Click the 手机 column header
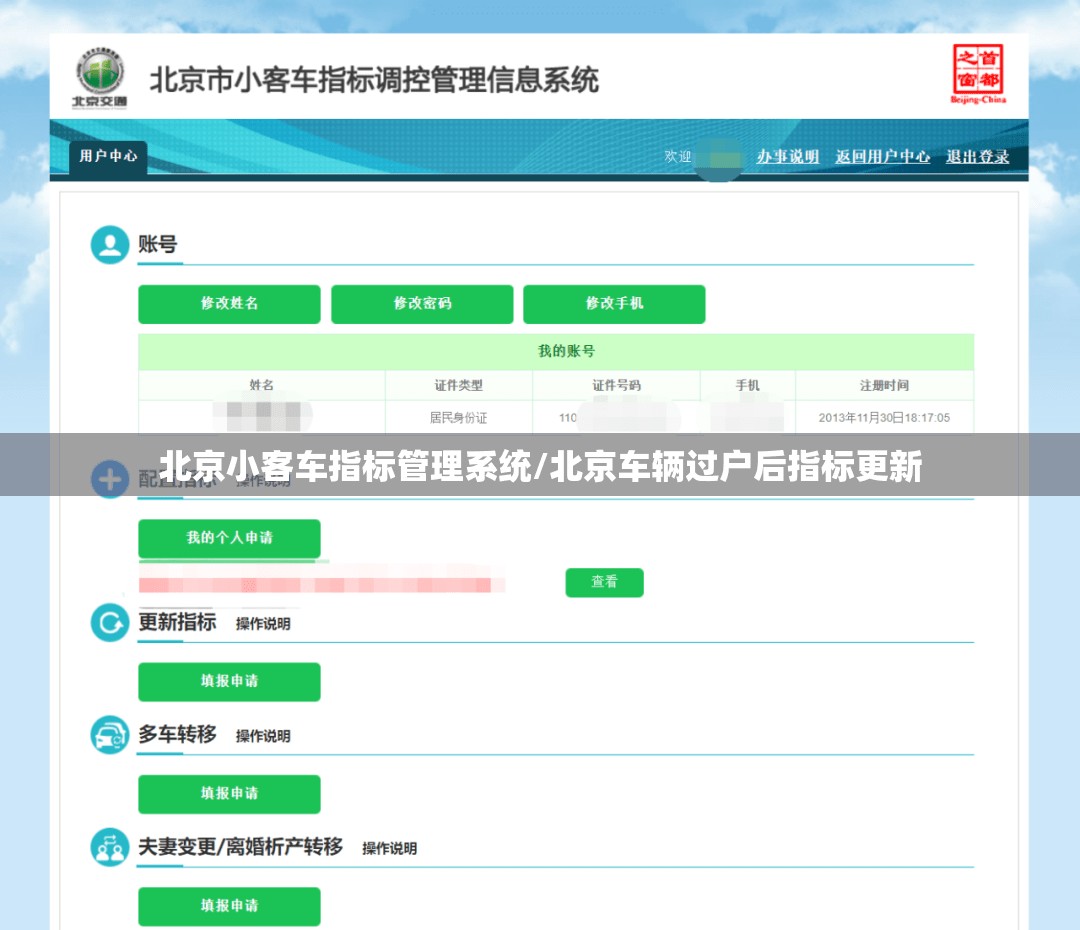 (x=748, y=385)
